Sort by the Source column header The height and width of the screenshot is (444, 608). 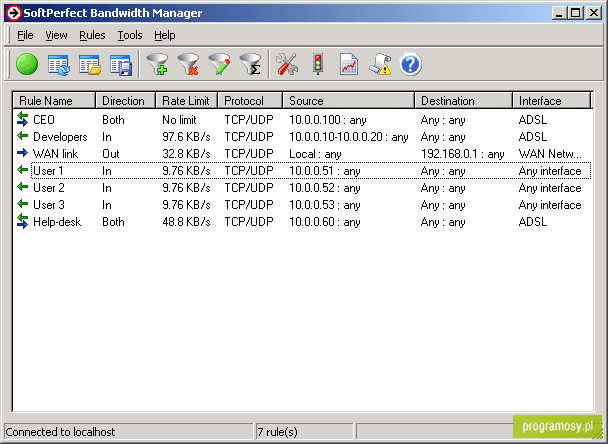(349, 100)
